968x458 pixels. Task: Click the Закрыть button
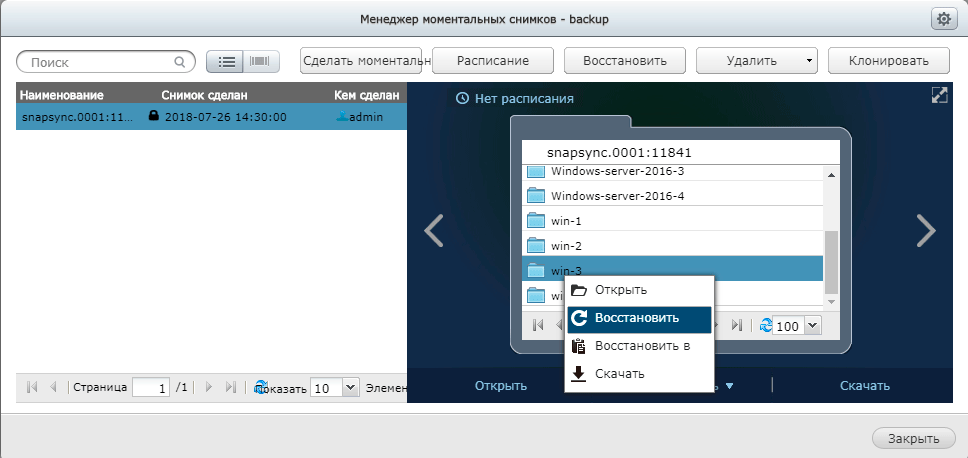(x=914, y=439)
